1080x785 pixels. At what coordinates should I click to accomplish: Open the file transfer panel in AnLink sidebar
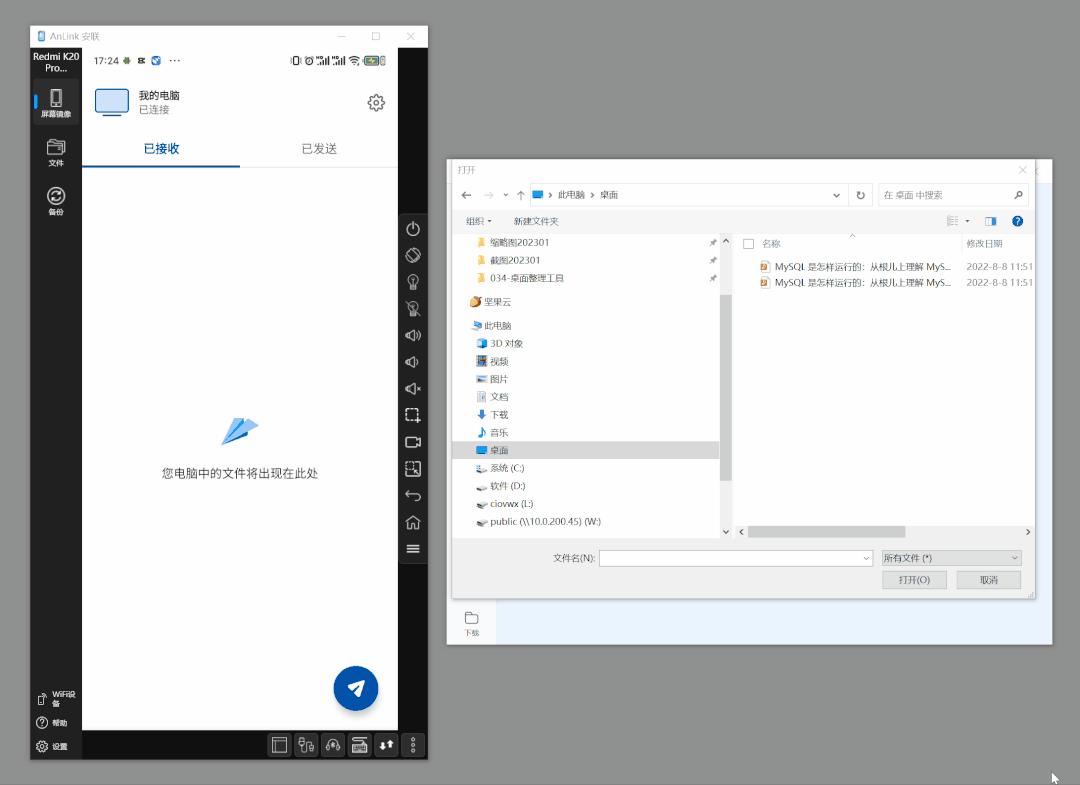click(55, 152)
